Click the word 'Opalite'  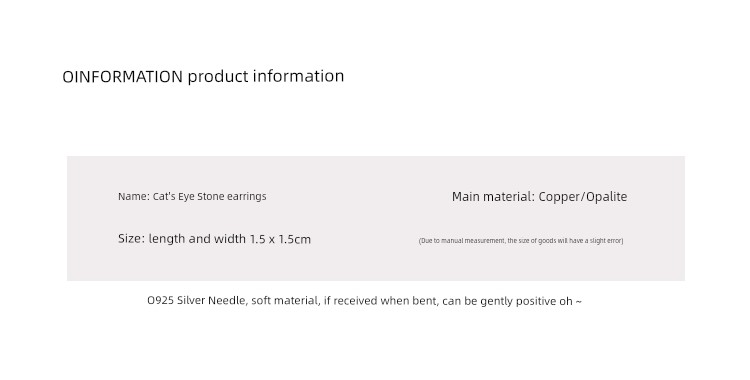(607, 197)
